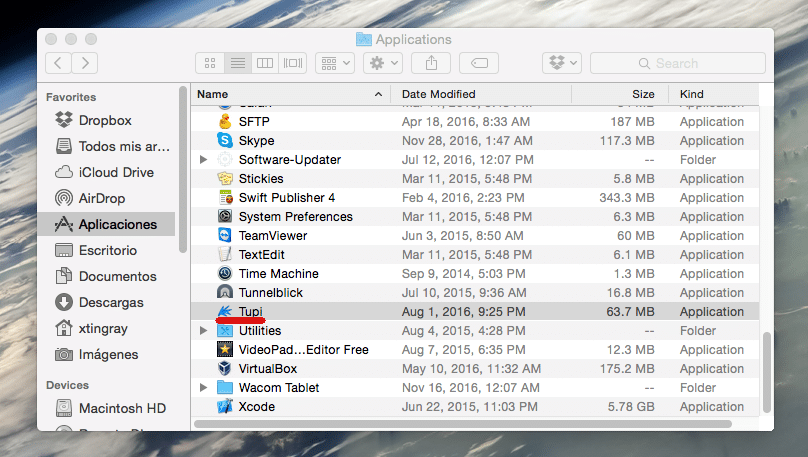Click the back navigation arrow
The height and width of the screenshot is (457, 808).
click(x=58, y=63)
